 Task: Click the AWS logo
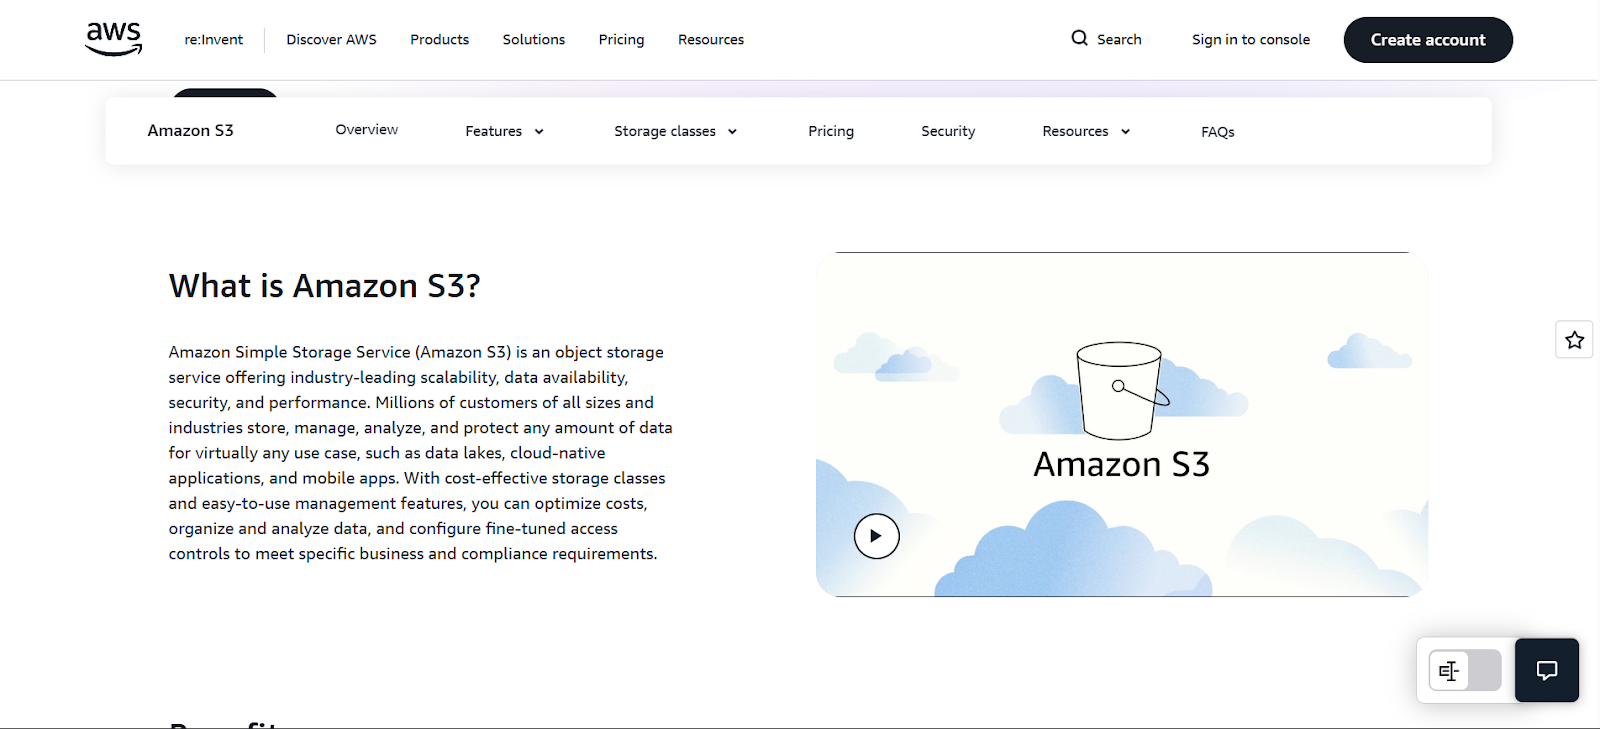(114, 39)
